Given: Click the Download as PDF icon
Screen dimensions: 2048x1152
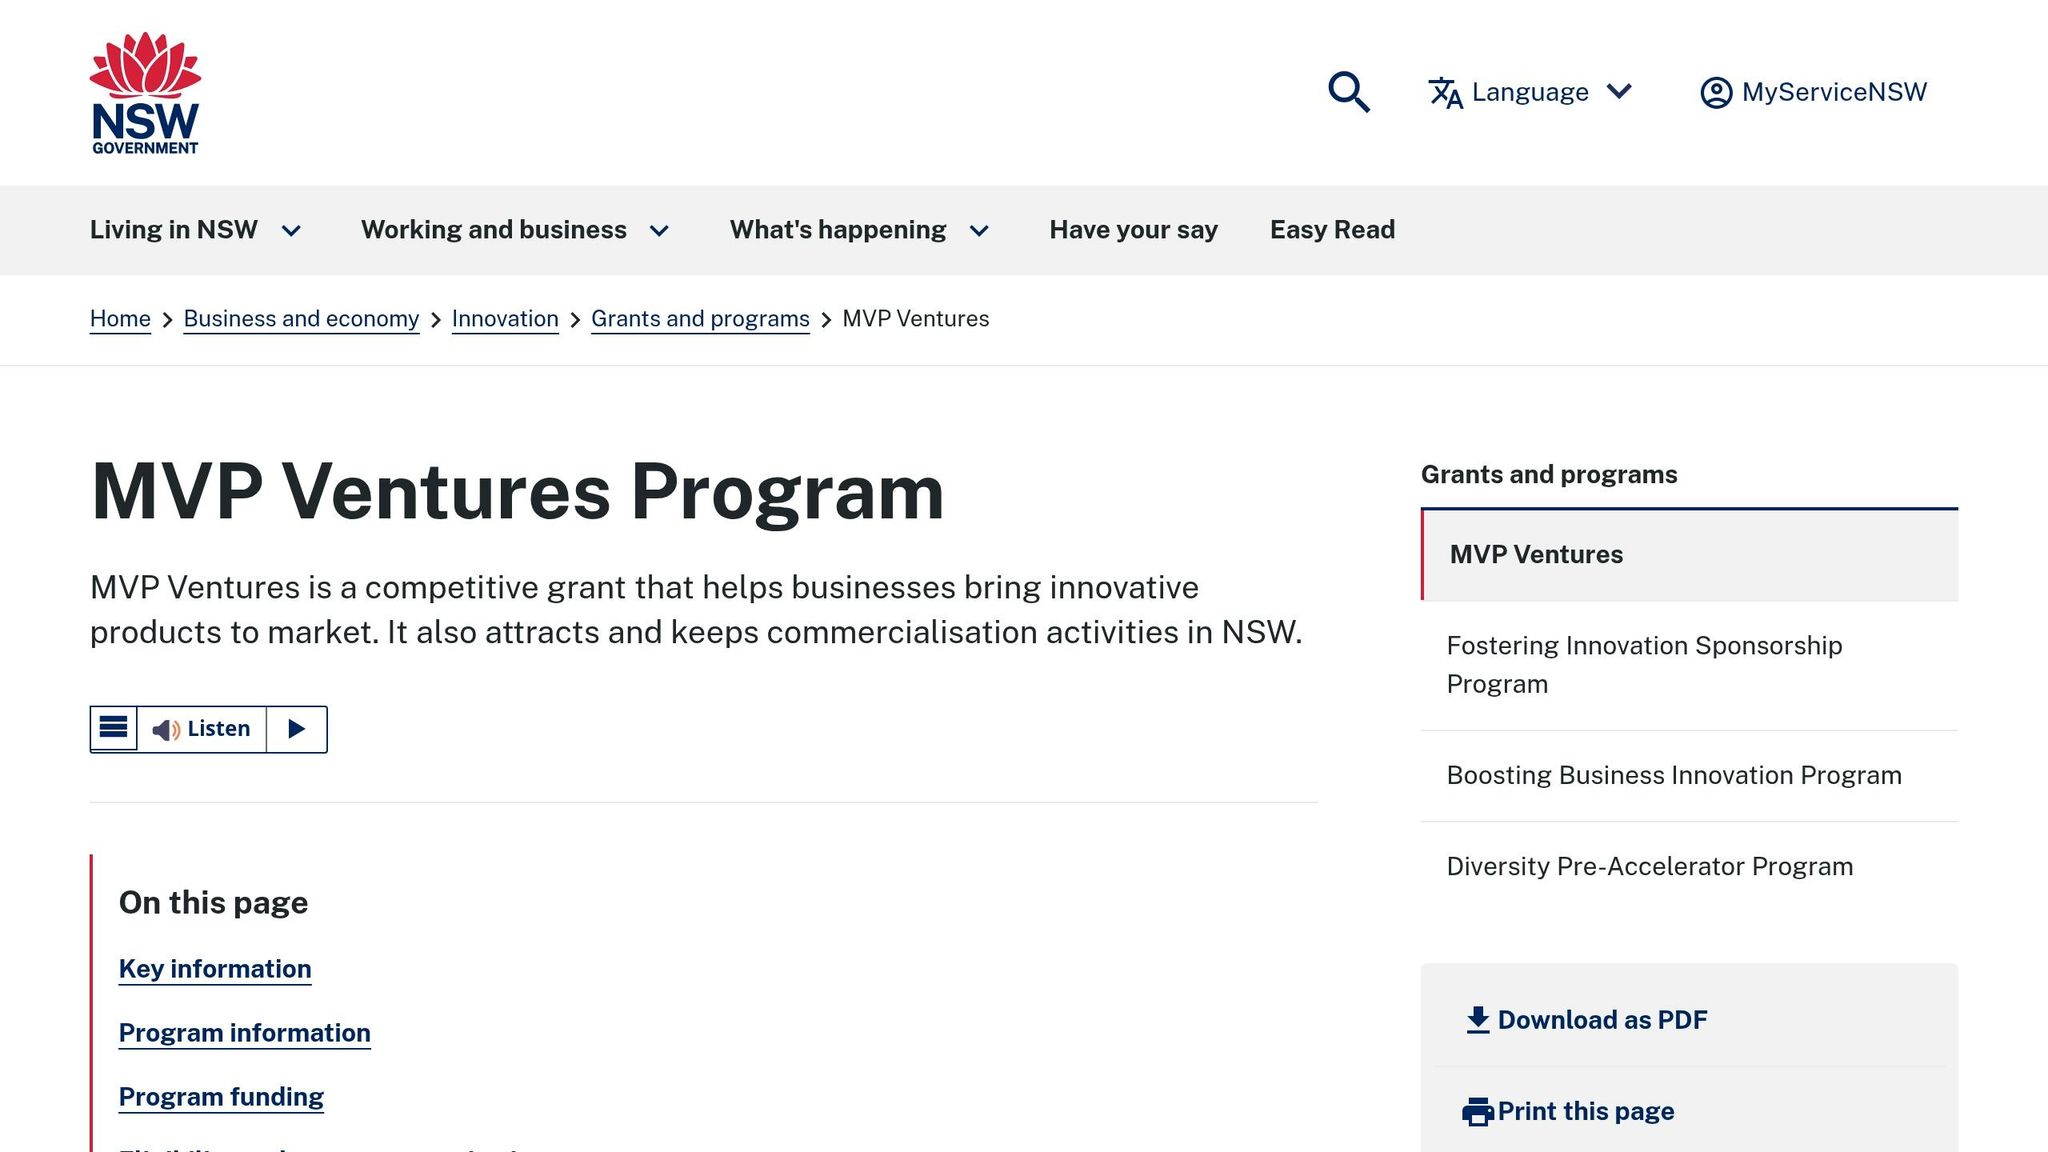Looking at the screenshot, I should [x=1477, y=1019].
